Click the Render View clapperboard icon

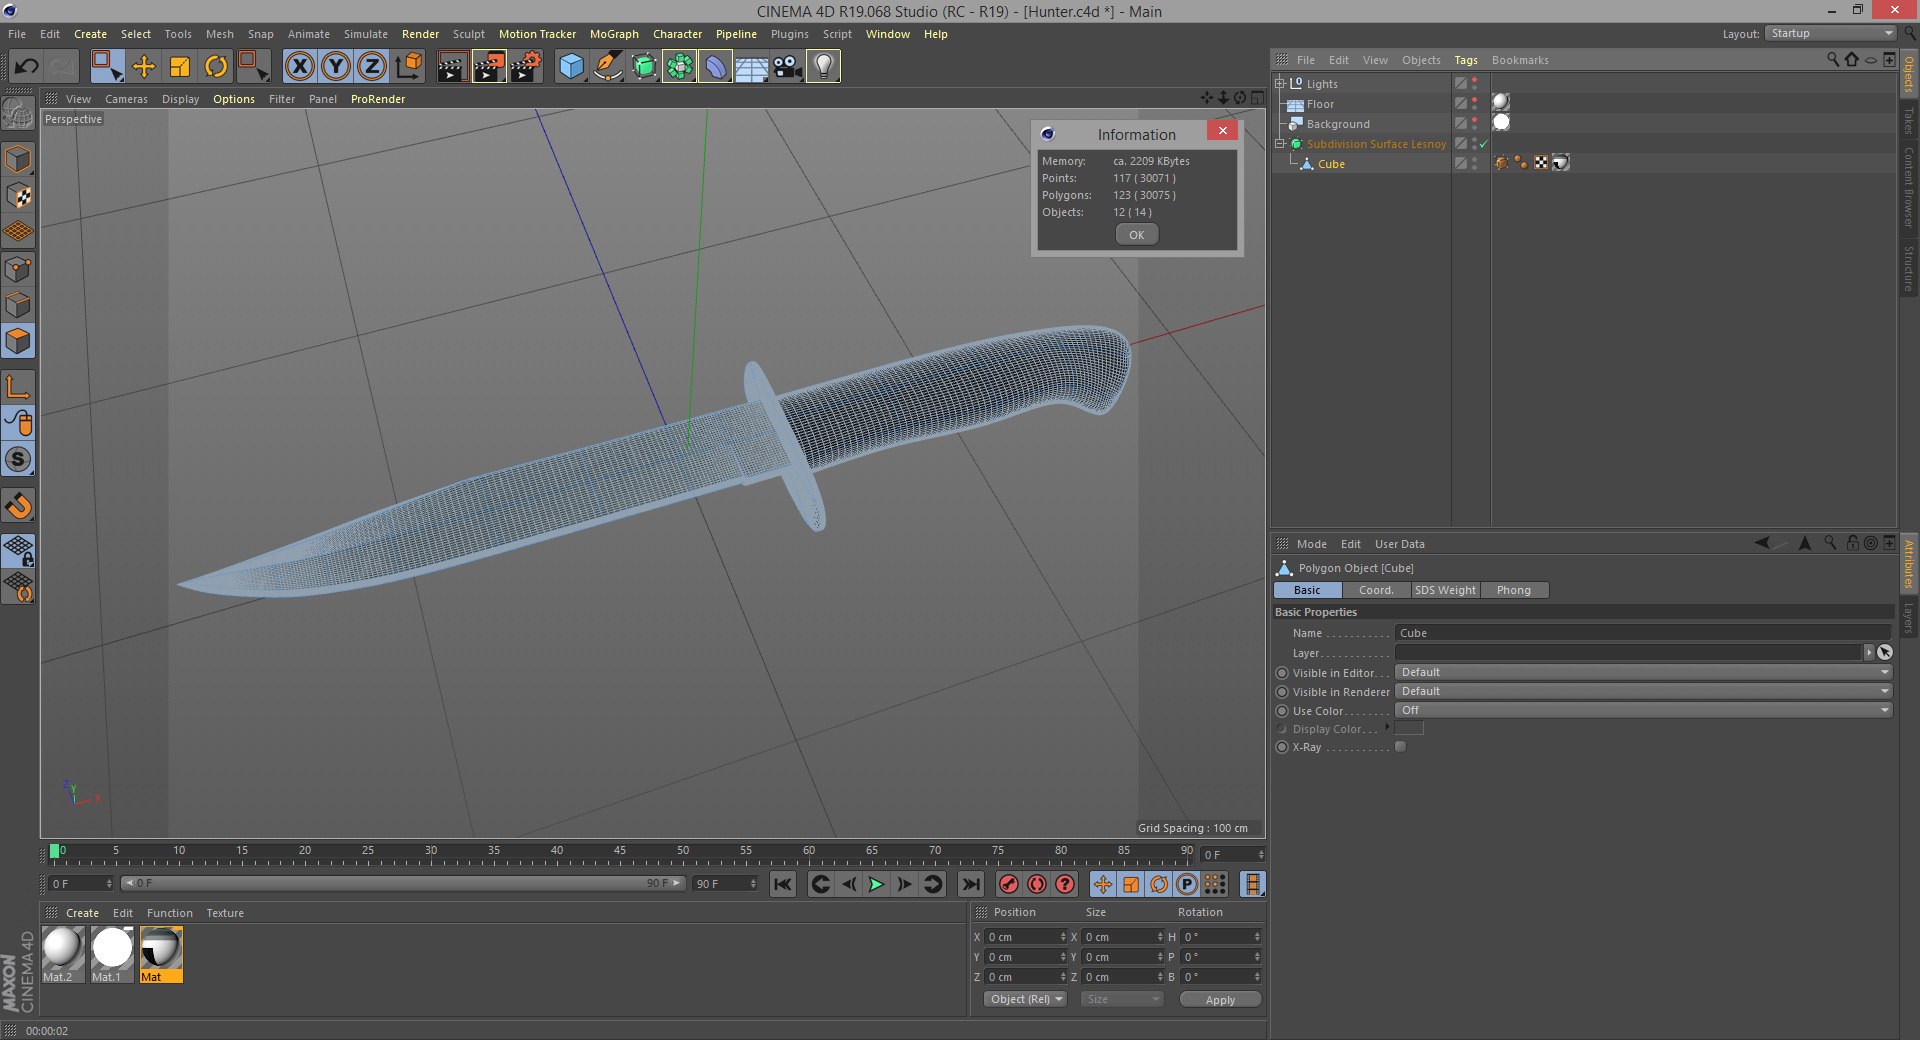point(452,67)
